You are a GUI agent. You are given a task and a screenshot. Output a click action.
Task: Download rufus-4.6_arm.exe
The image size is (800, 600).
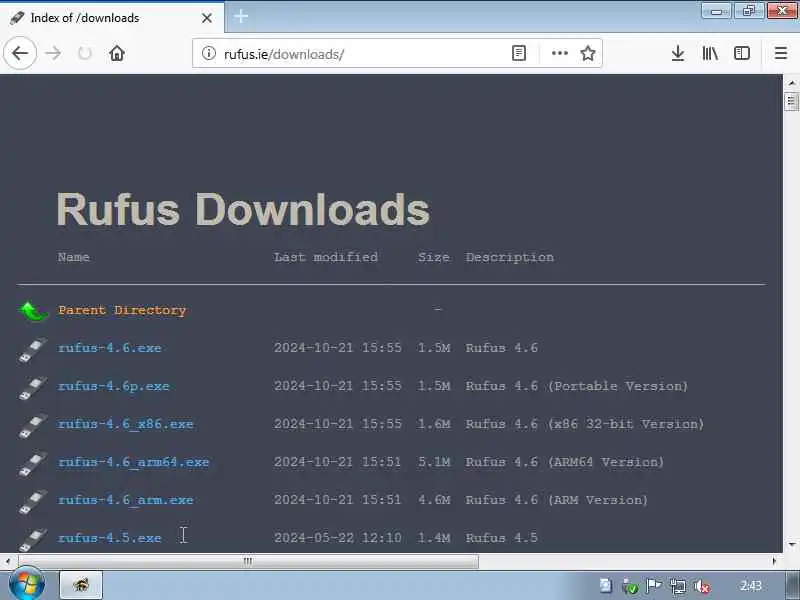126,500
